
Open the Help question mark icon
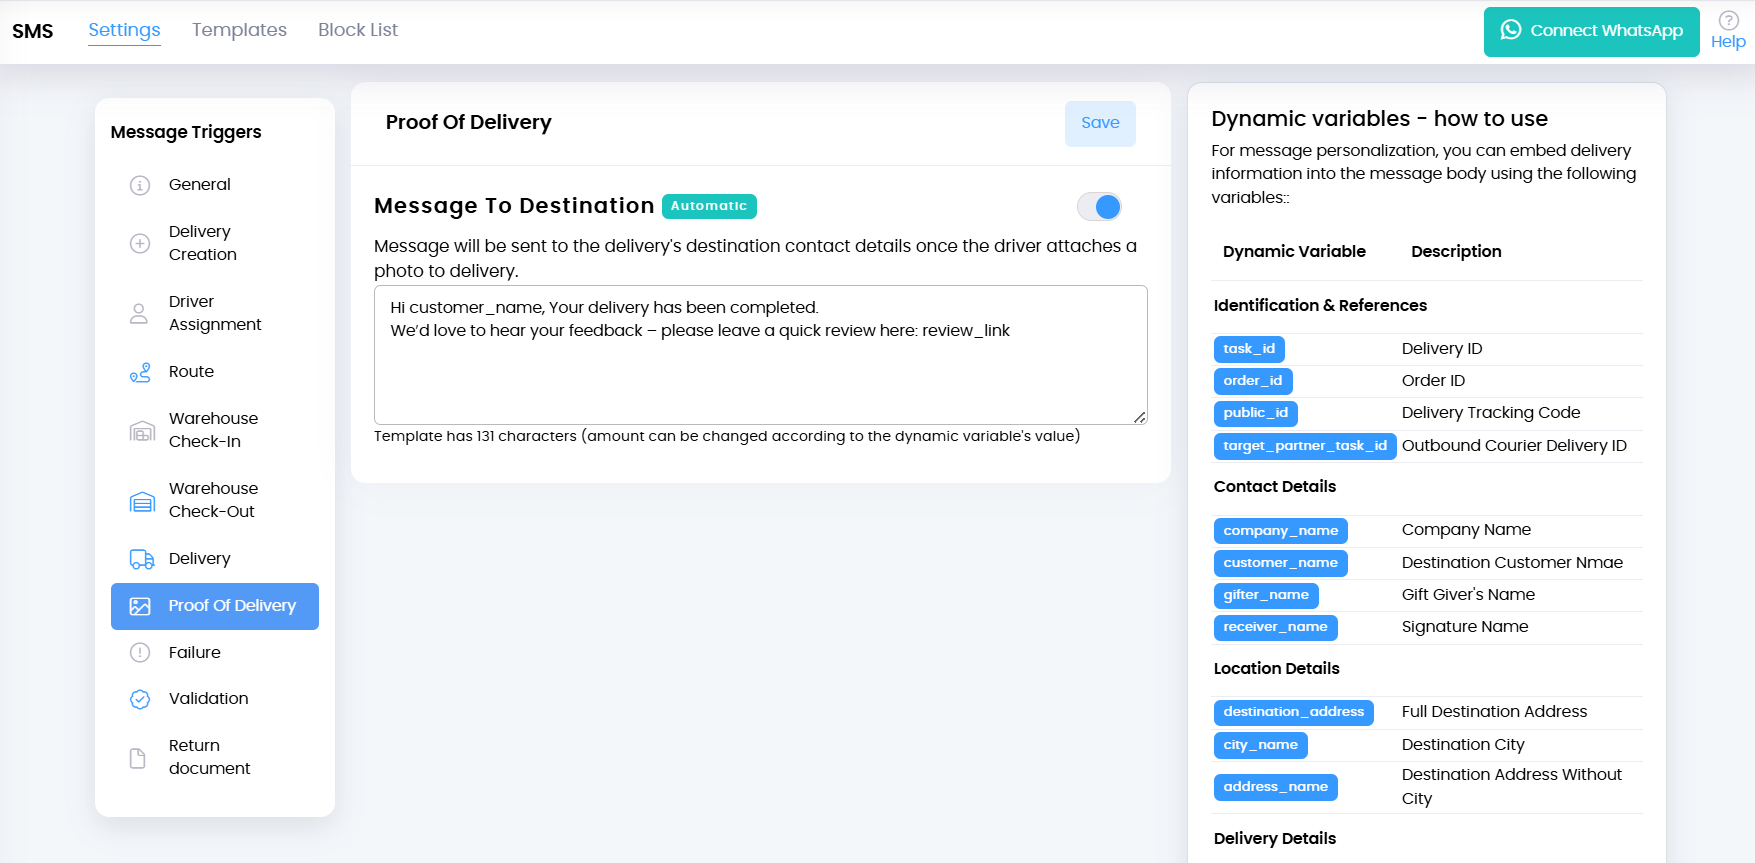point(1728,21)
